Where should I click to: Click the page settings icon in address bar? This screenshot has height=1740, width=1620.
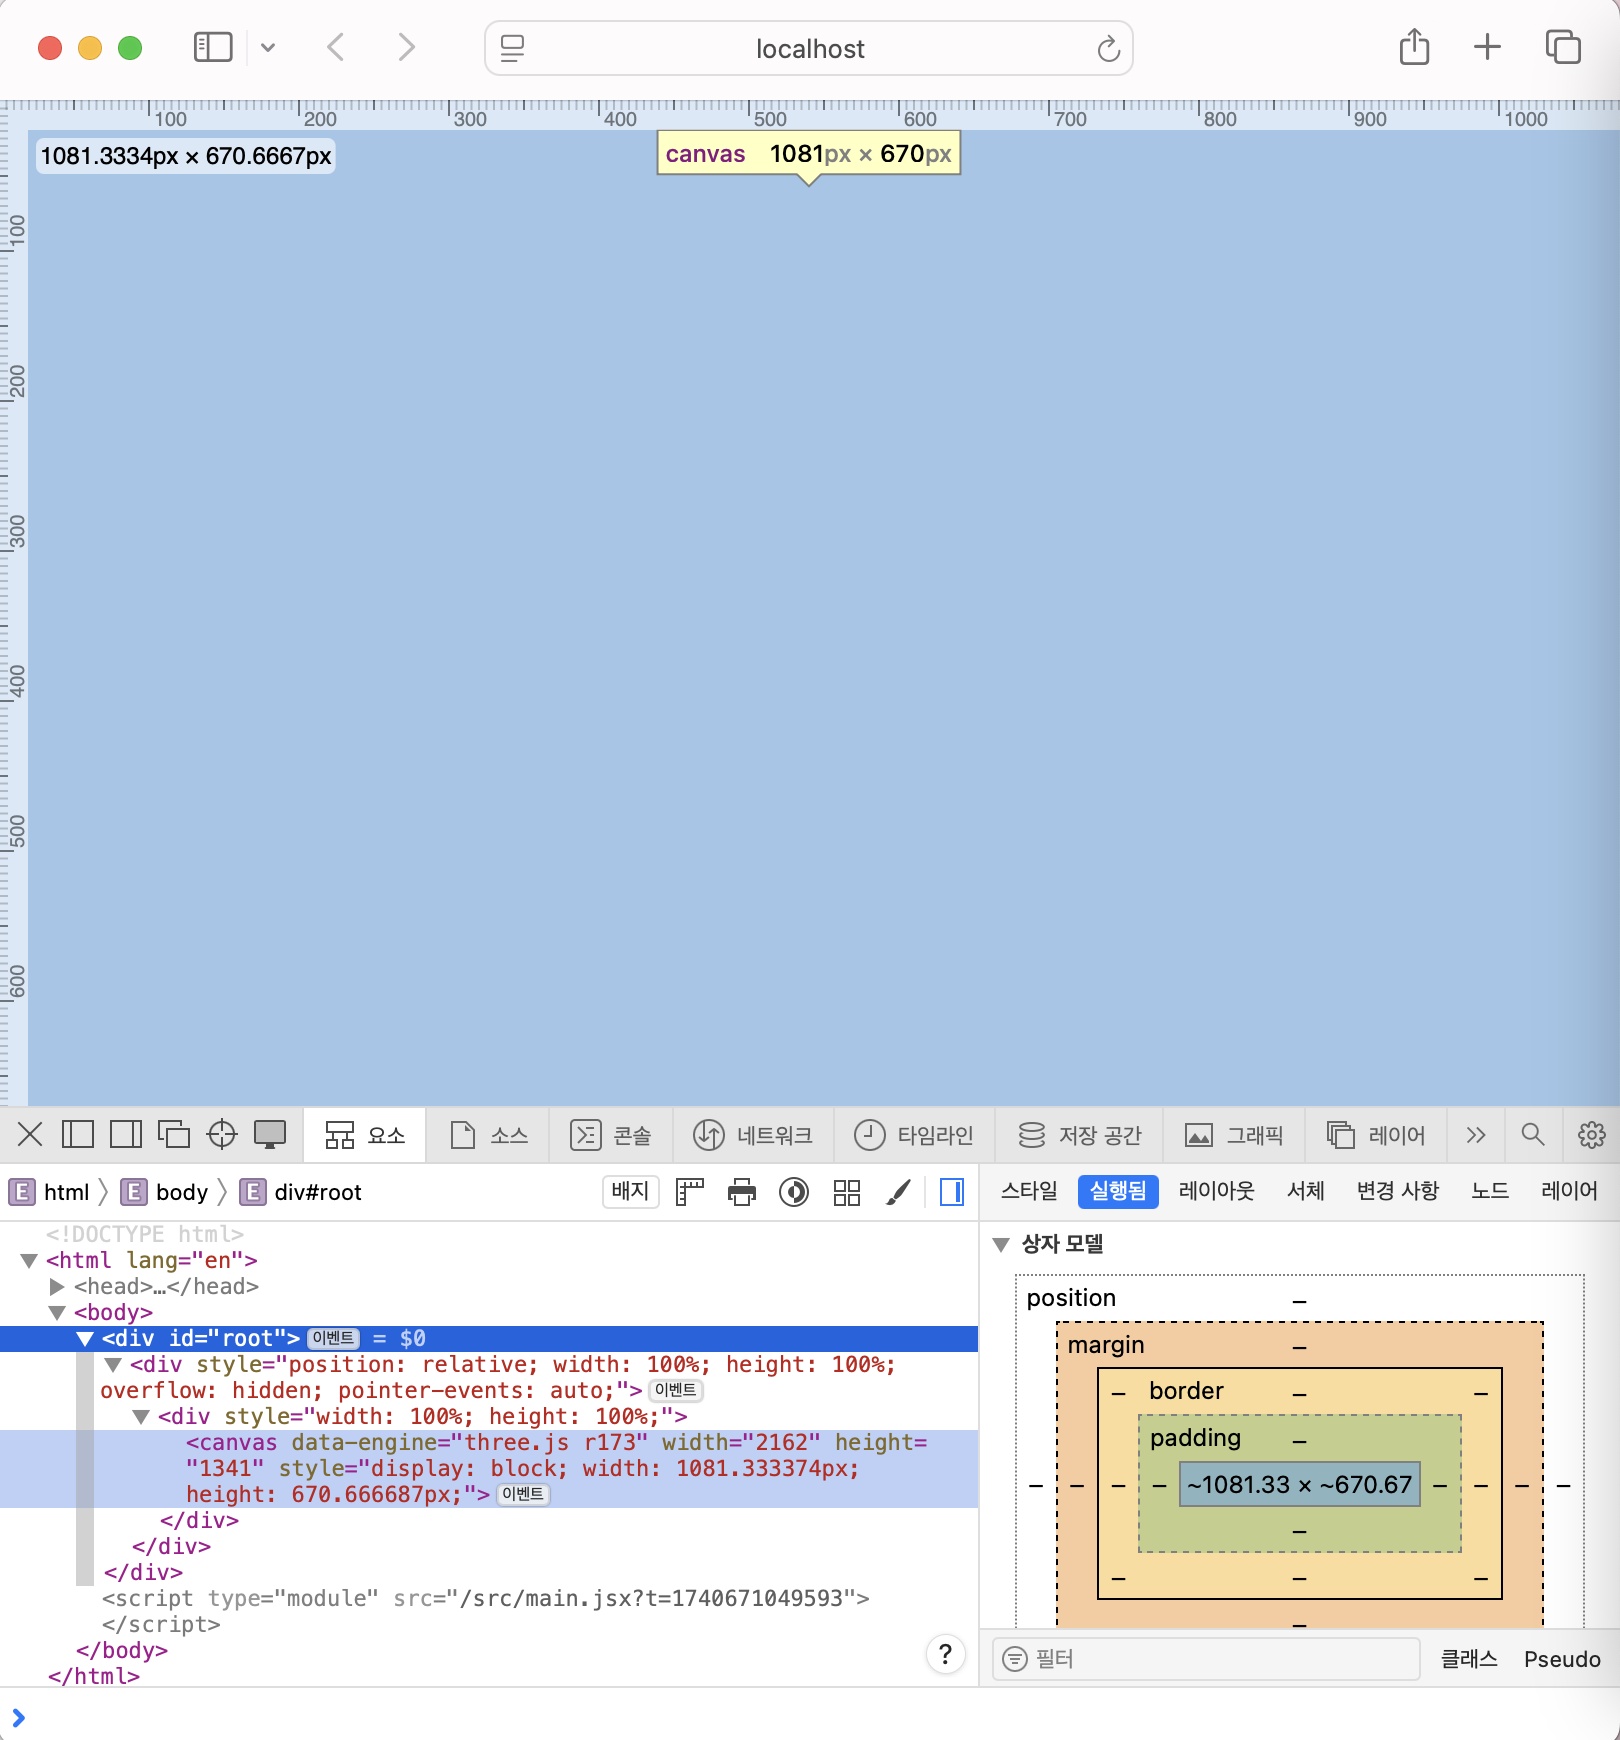[513, 49]
